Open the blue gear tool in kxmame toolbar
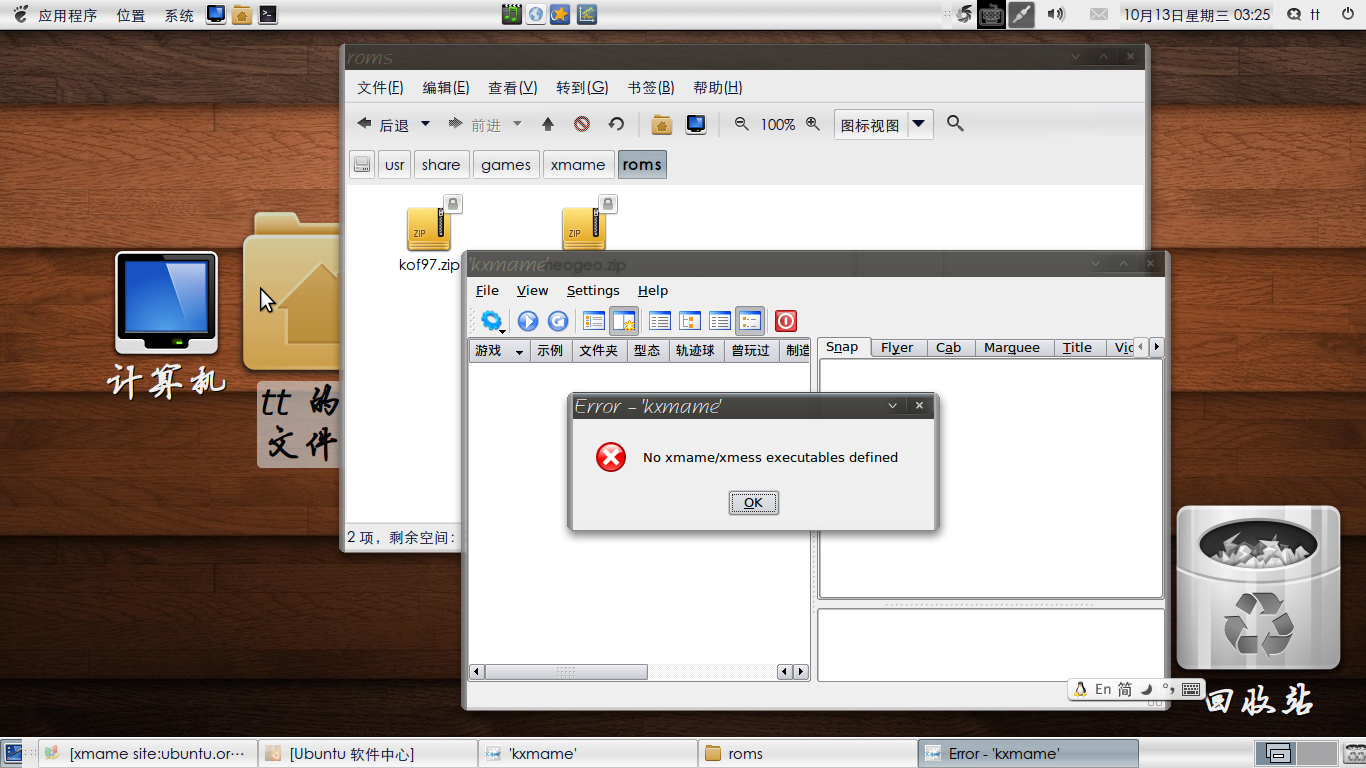 click(x=491, y=321)
